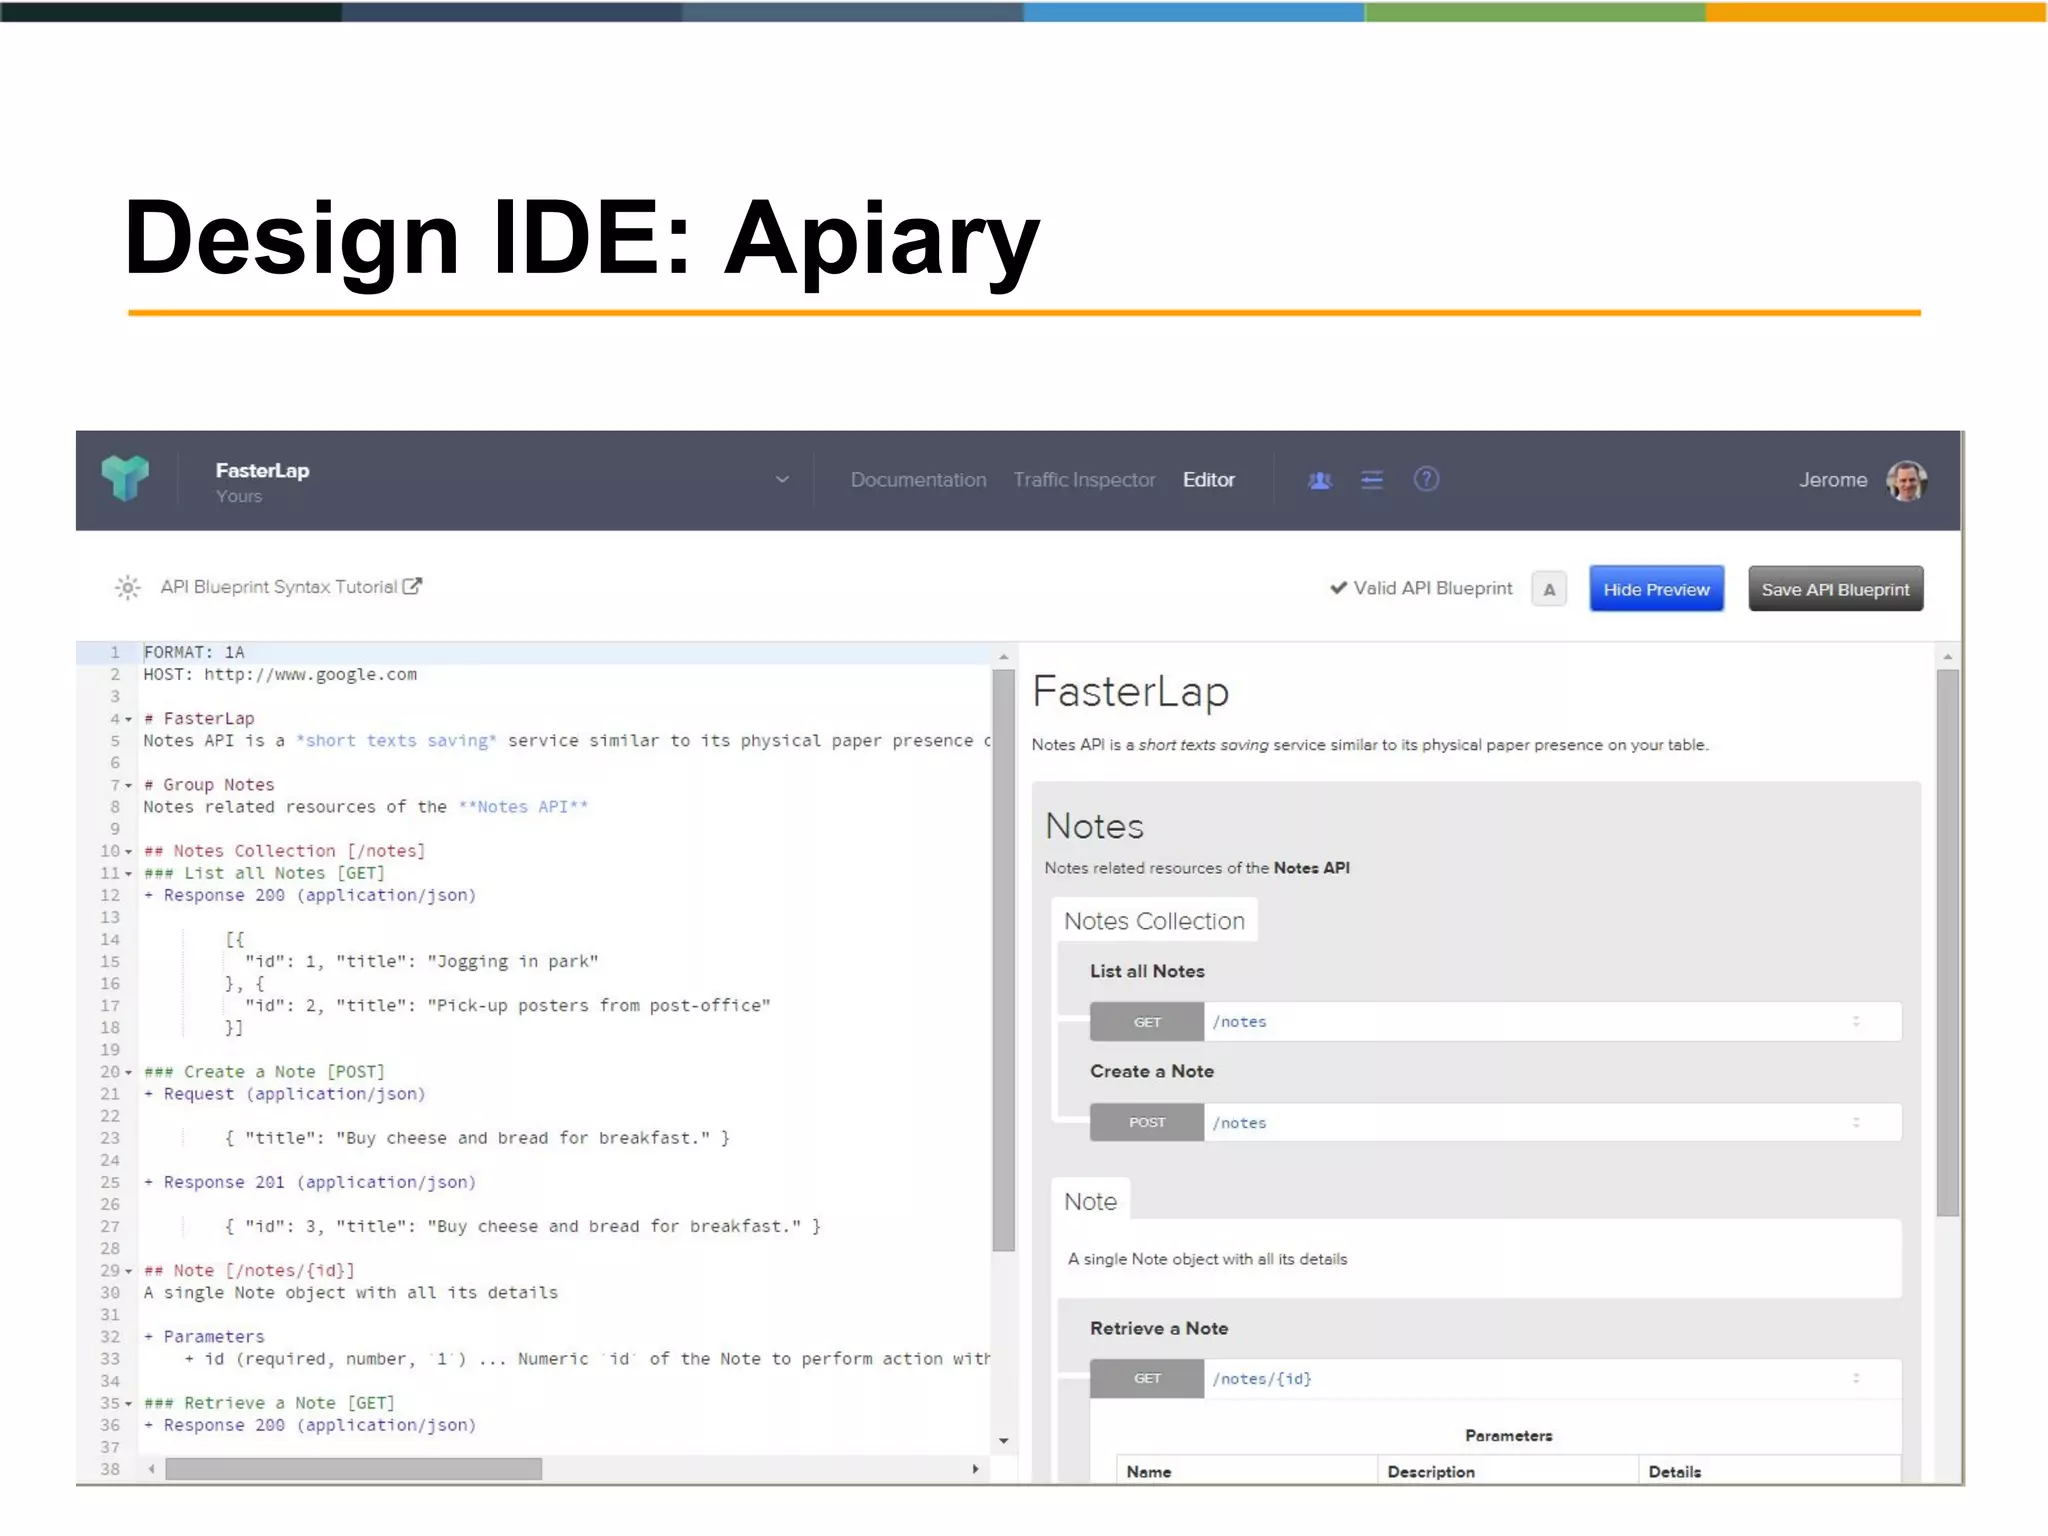Click '## Notes Collection [/notes]' code line
Viewport: 2048px width, 1536px height.
click(x=285, y=851)
